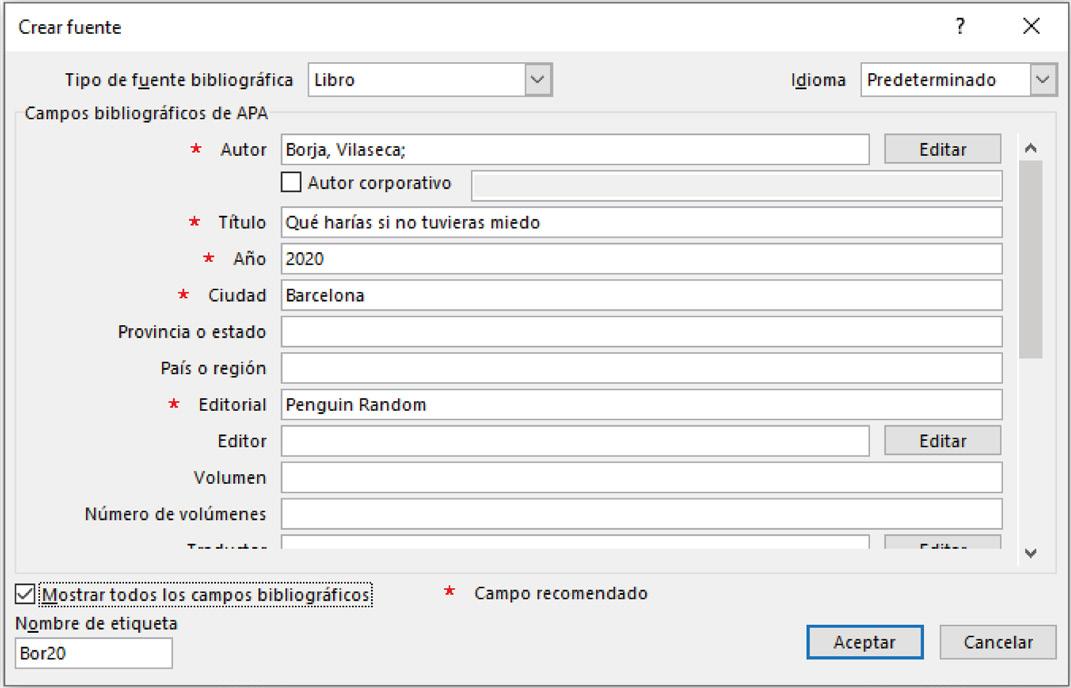This screenshot has width=1071, height=688.
Task: Click the scroll up arrow of field list
Action: coord(1031,148)
